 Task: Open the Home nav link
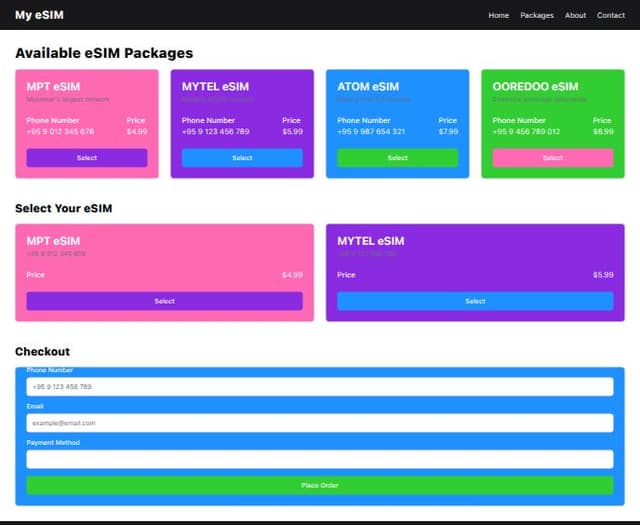498,15
